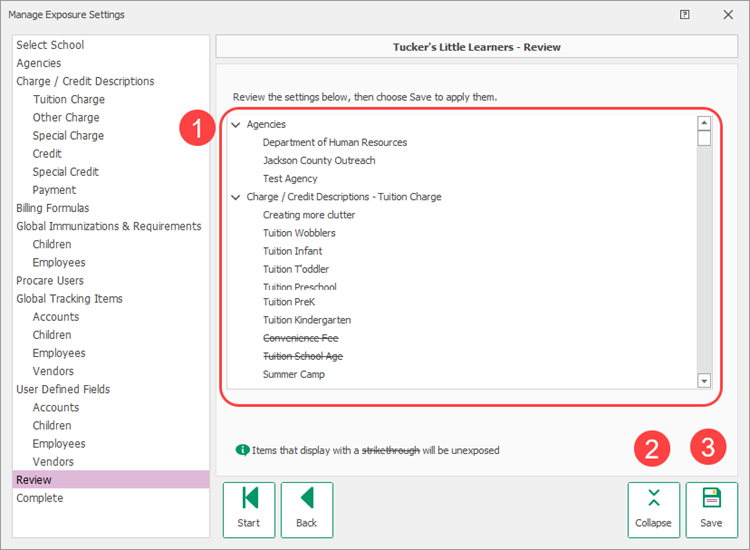Select Employees under User Defined Fields
This screenshot has width=750, height=550.
tap(59, 444)
